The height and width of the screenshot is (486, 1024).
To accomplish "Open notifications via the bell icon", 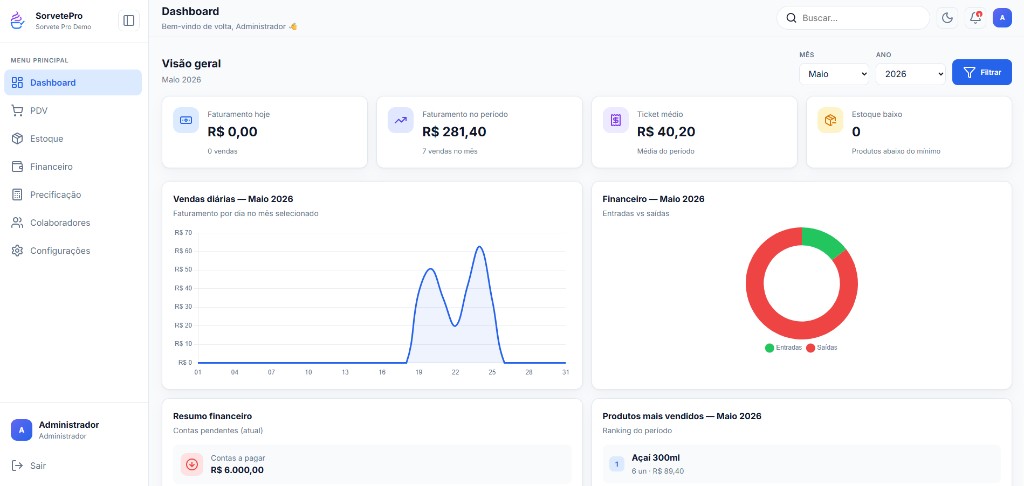I will [976, 18].
